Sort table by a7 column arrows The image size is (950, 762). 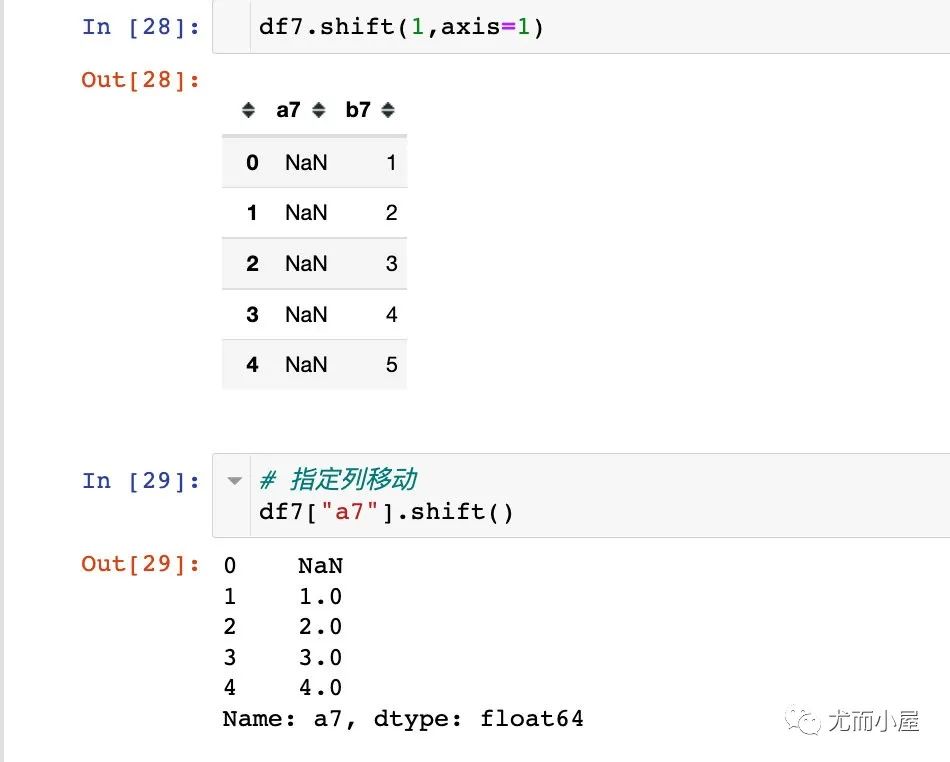(319, 110)
